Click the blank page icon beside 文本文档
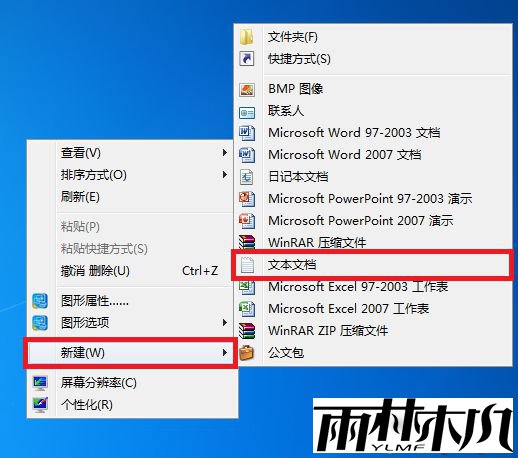 tap(247, 265)
